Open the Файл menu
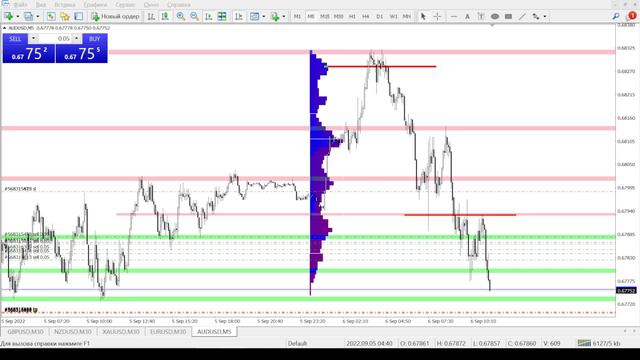 pos(20,4)
